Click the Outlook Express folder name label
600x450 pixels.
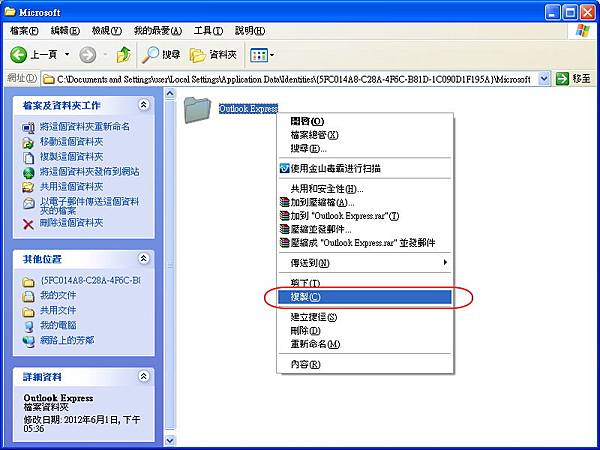point(248,109)
